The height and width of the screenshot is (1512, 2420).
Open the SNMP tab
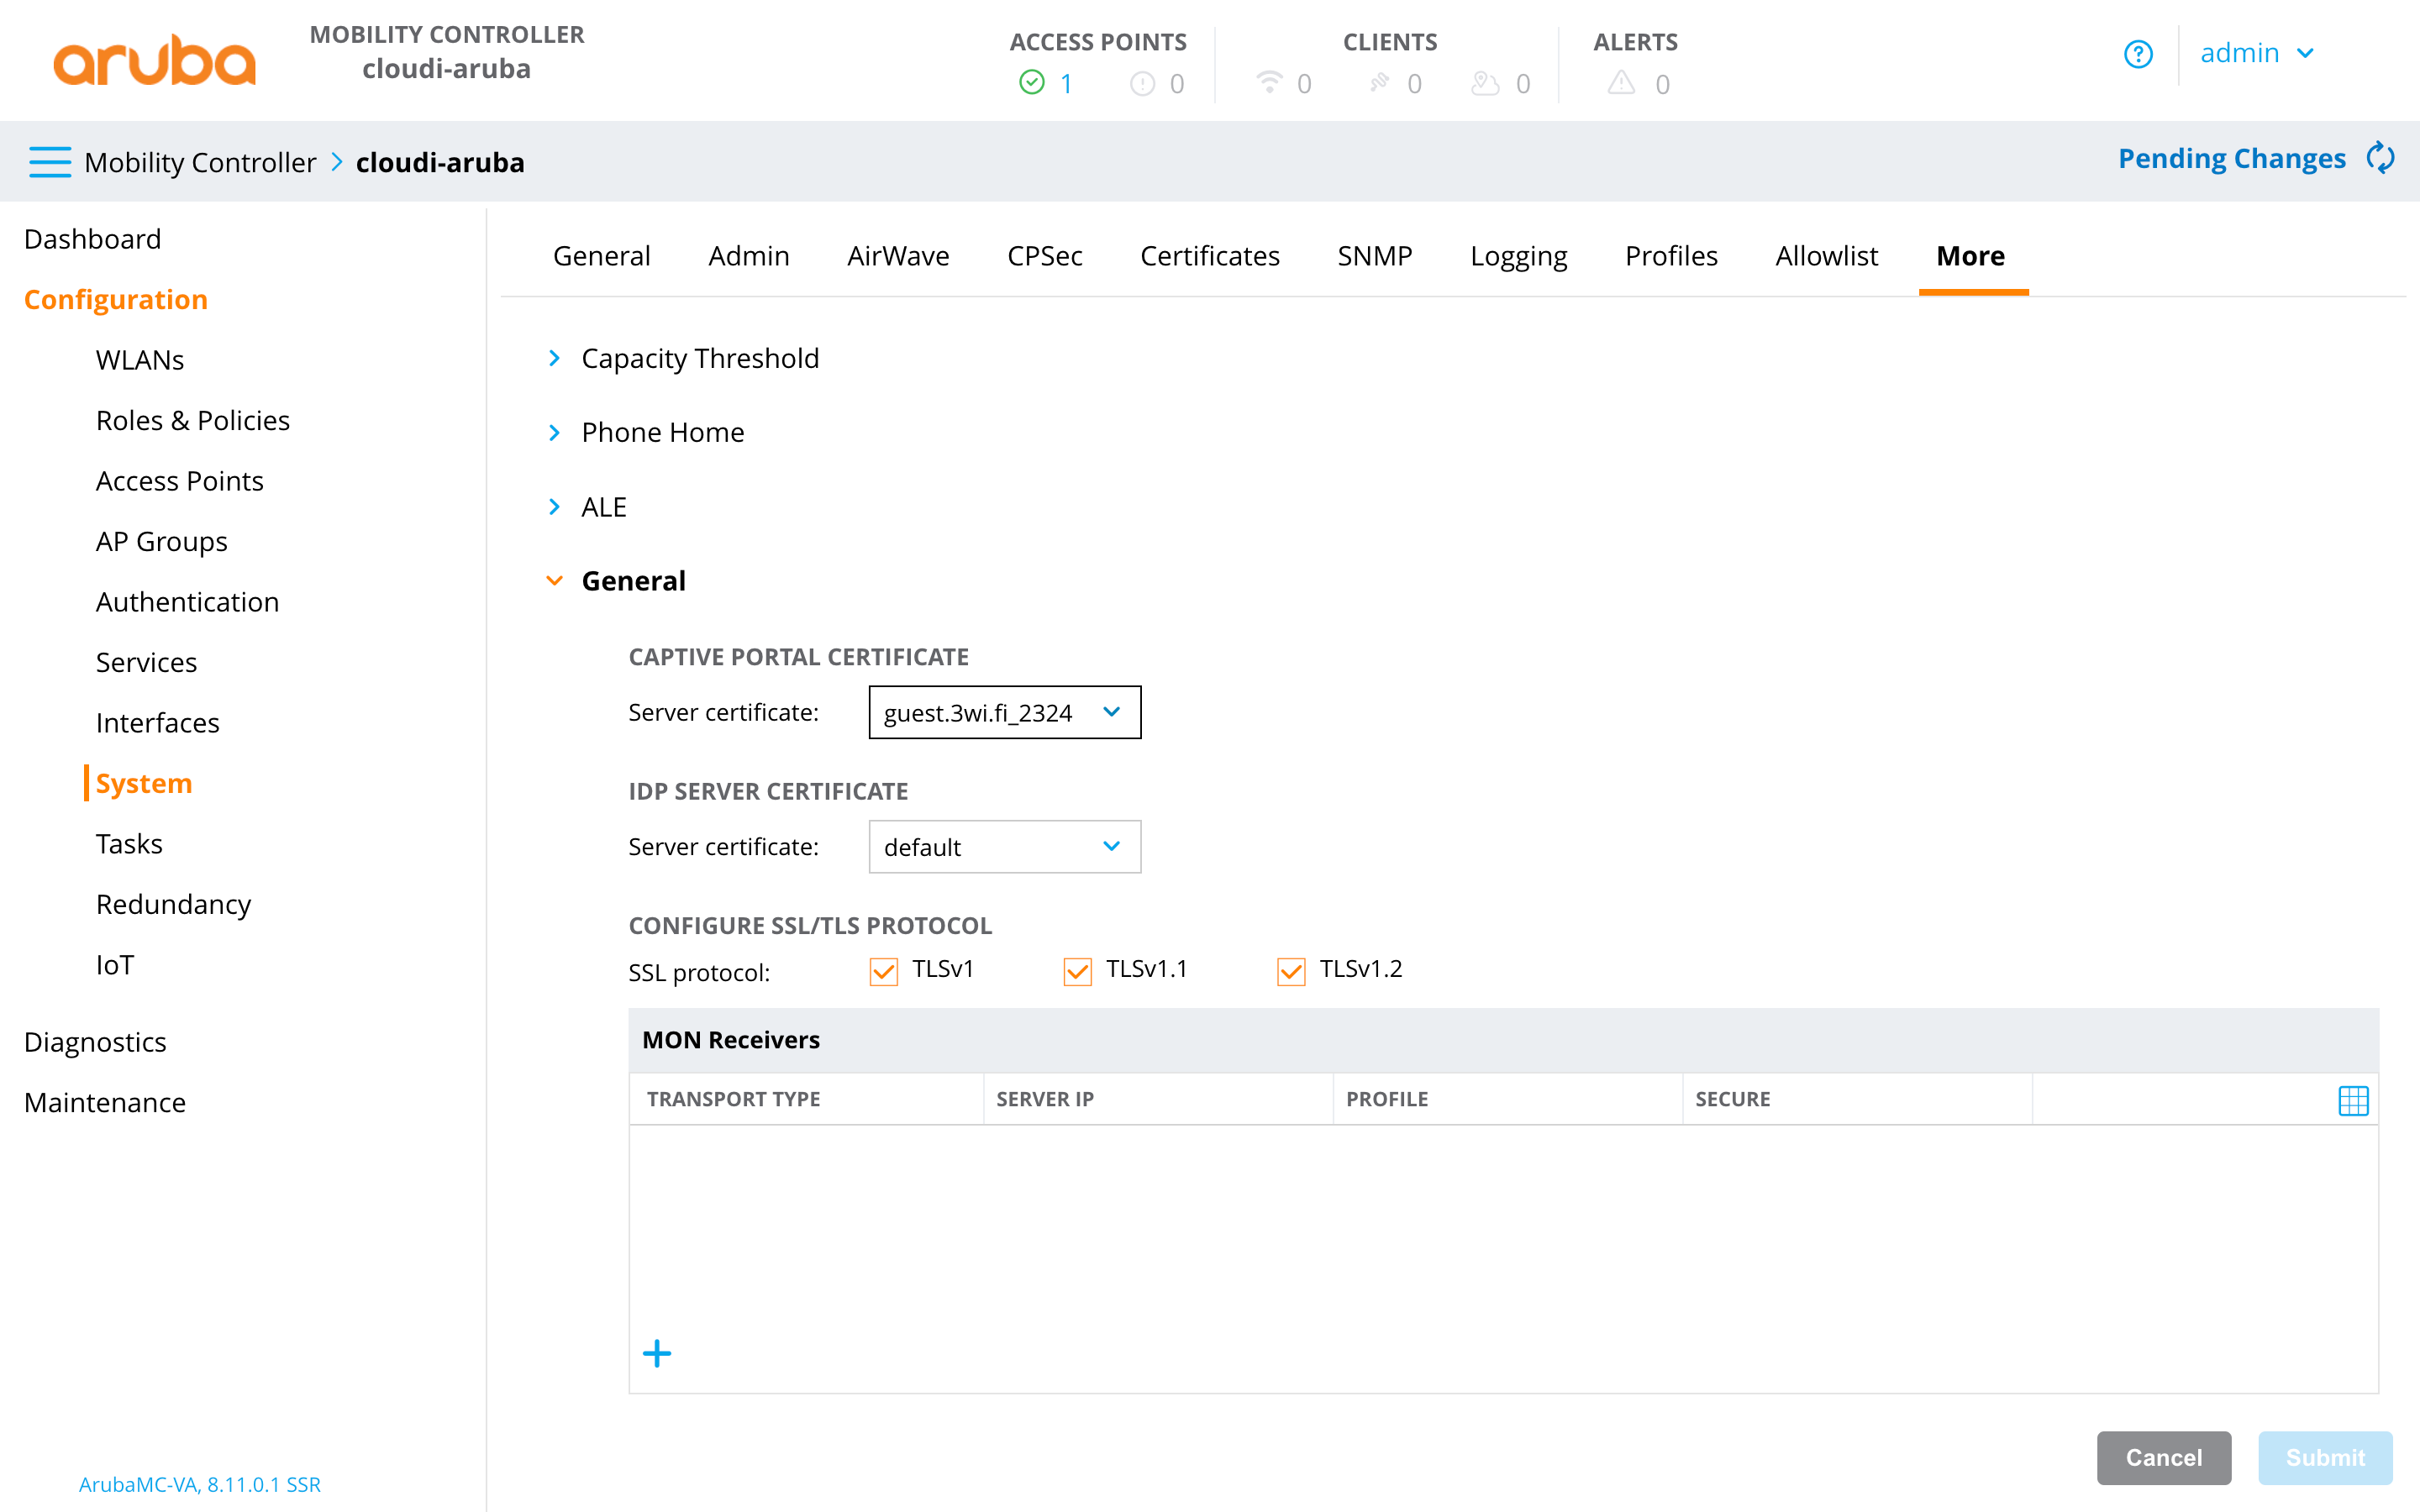pos(1375,256)
